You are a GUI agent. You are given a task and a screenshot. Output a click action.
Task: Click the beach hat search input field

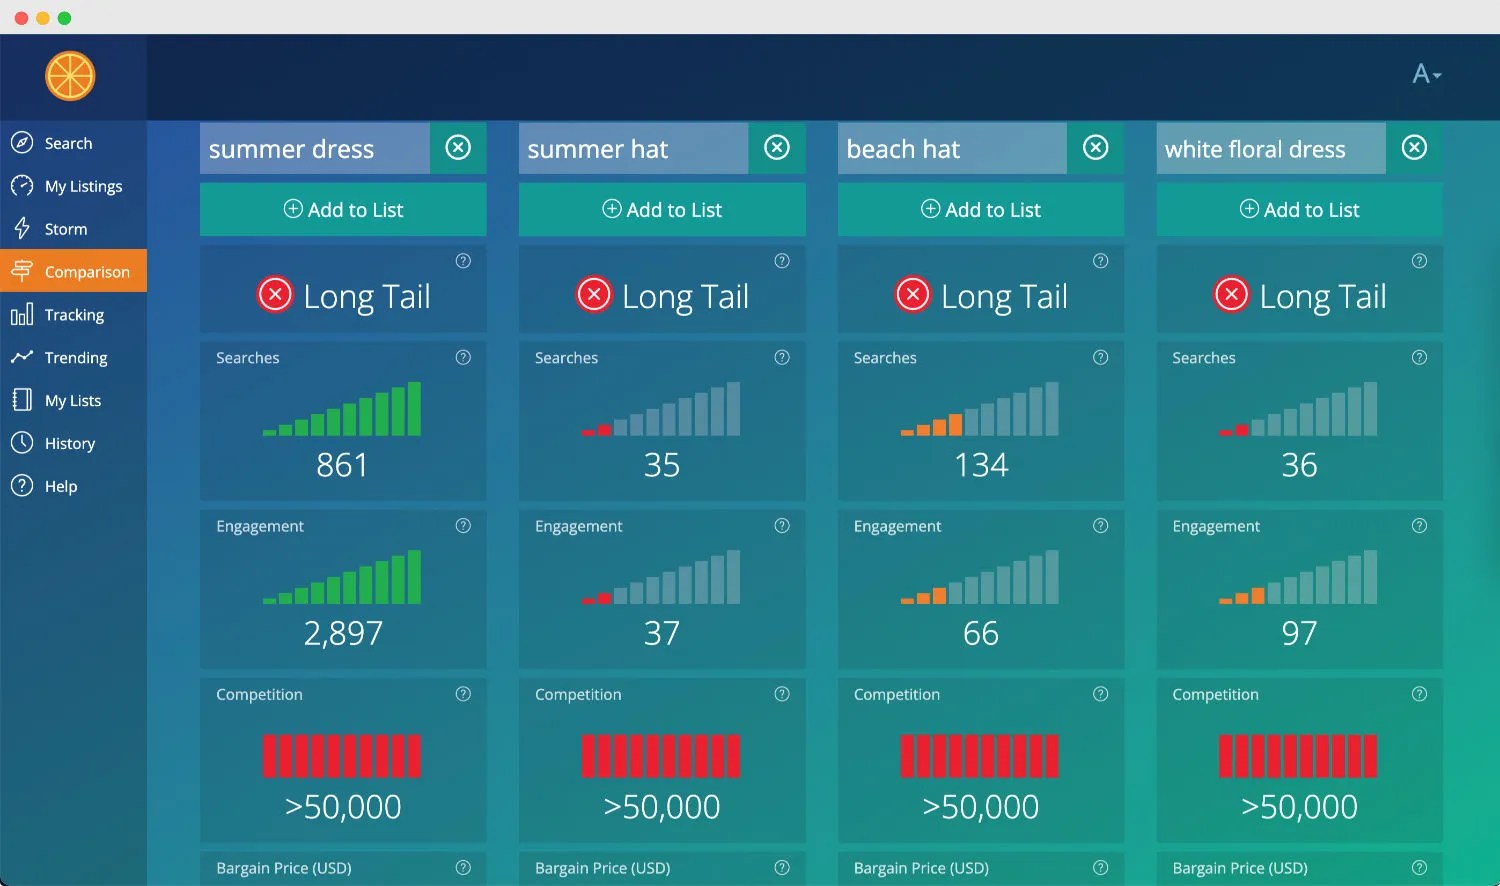950,147
